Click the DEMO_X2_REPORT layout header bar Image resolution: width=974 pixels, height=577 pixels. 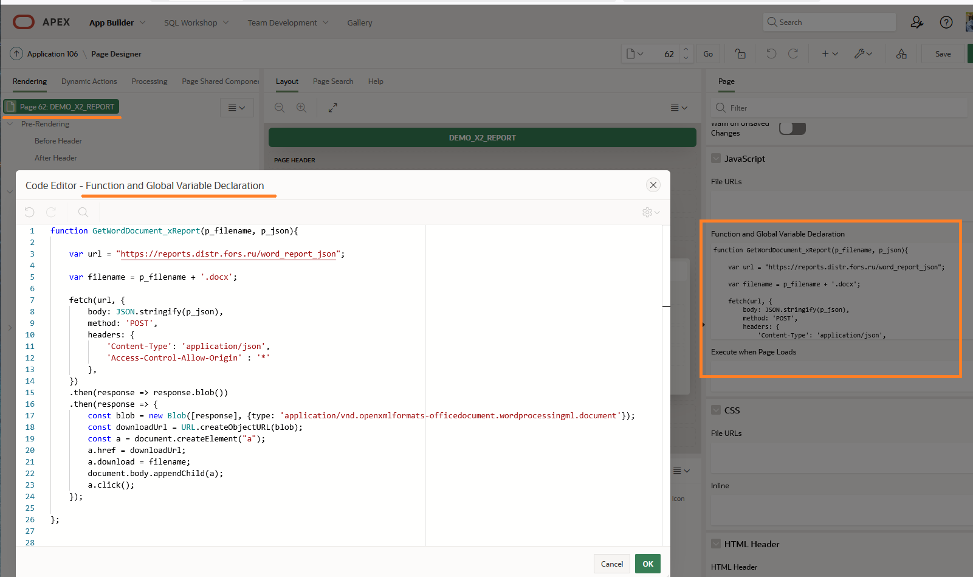tap(482, 137)
